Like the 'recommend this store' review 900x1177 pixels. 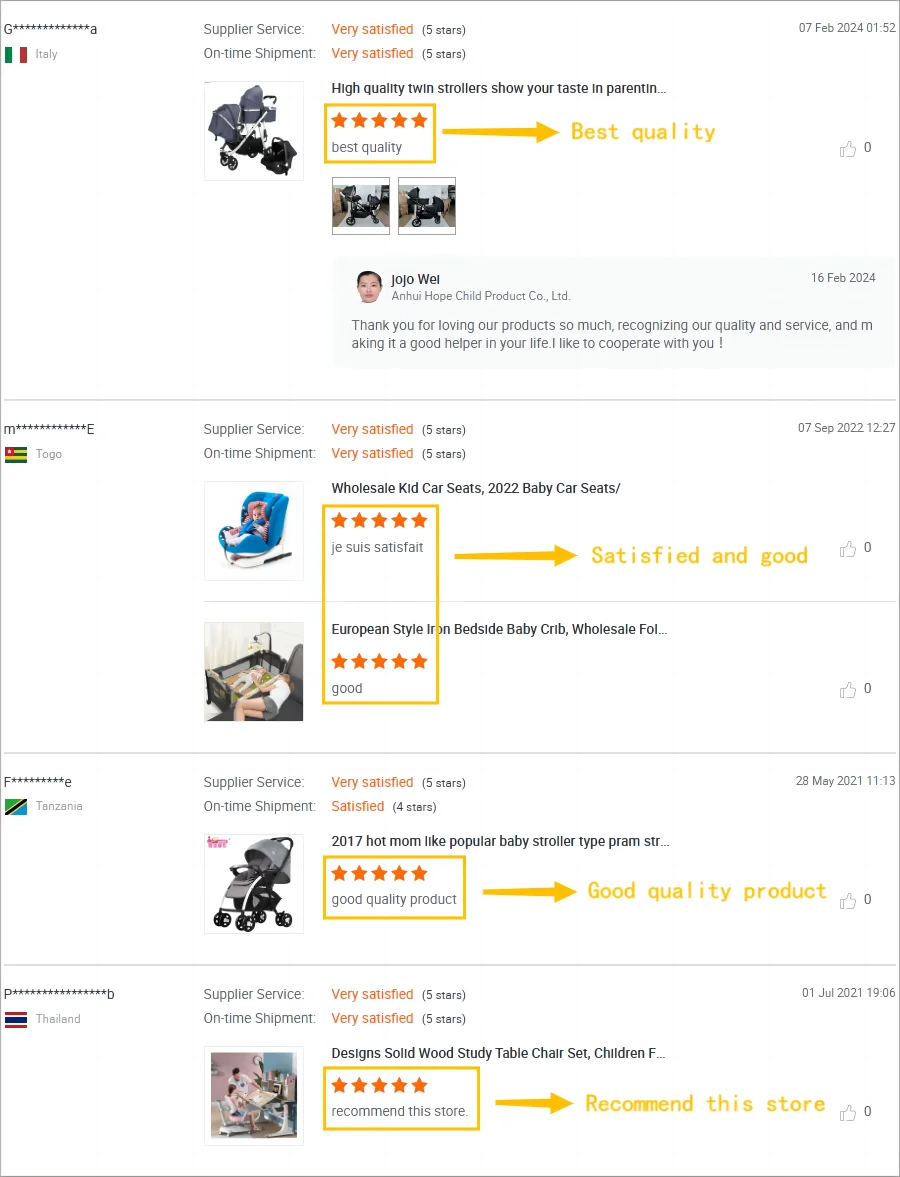847,1112
